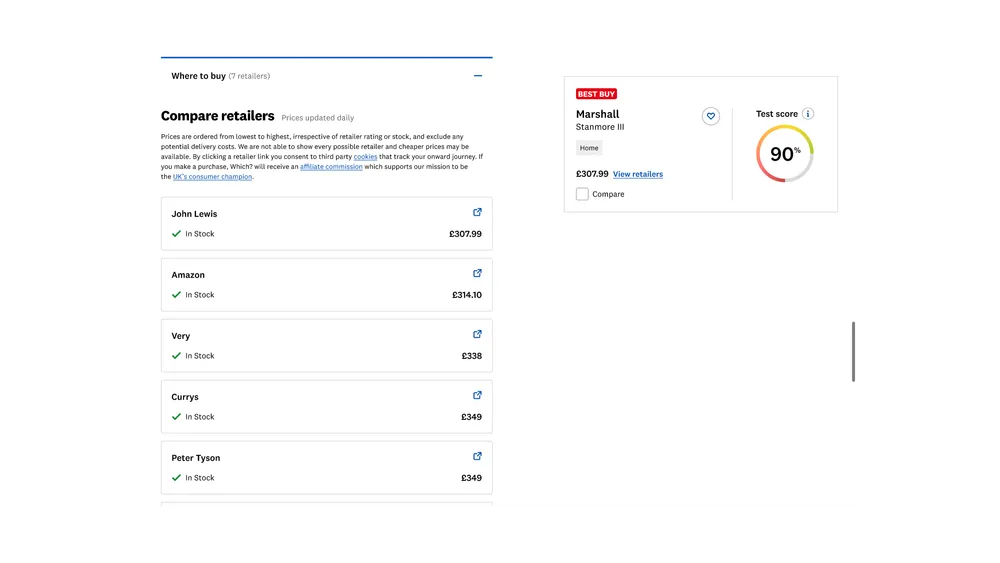The image size is (1000, 563).
Task: Open John Lewis external link icon
Action: (x=477, y=212)
